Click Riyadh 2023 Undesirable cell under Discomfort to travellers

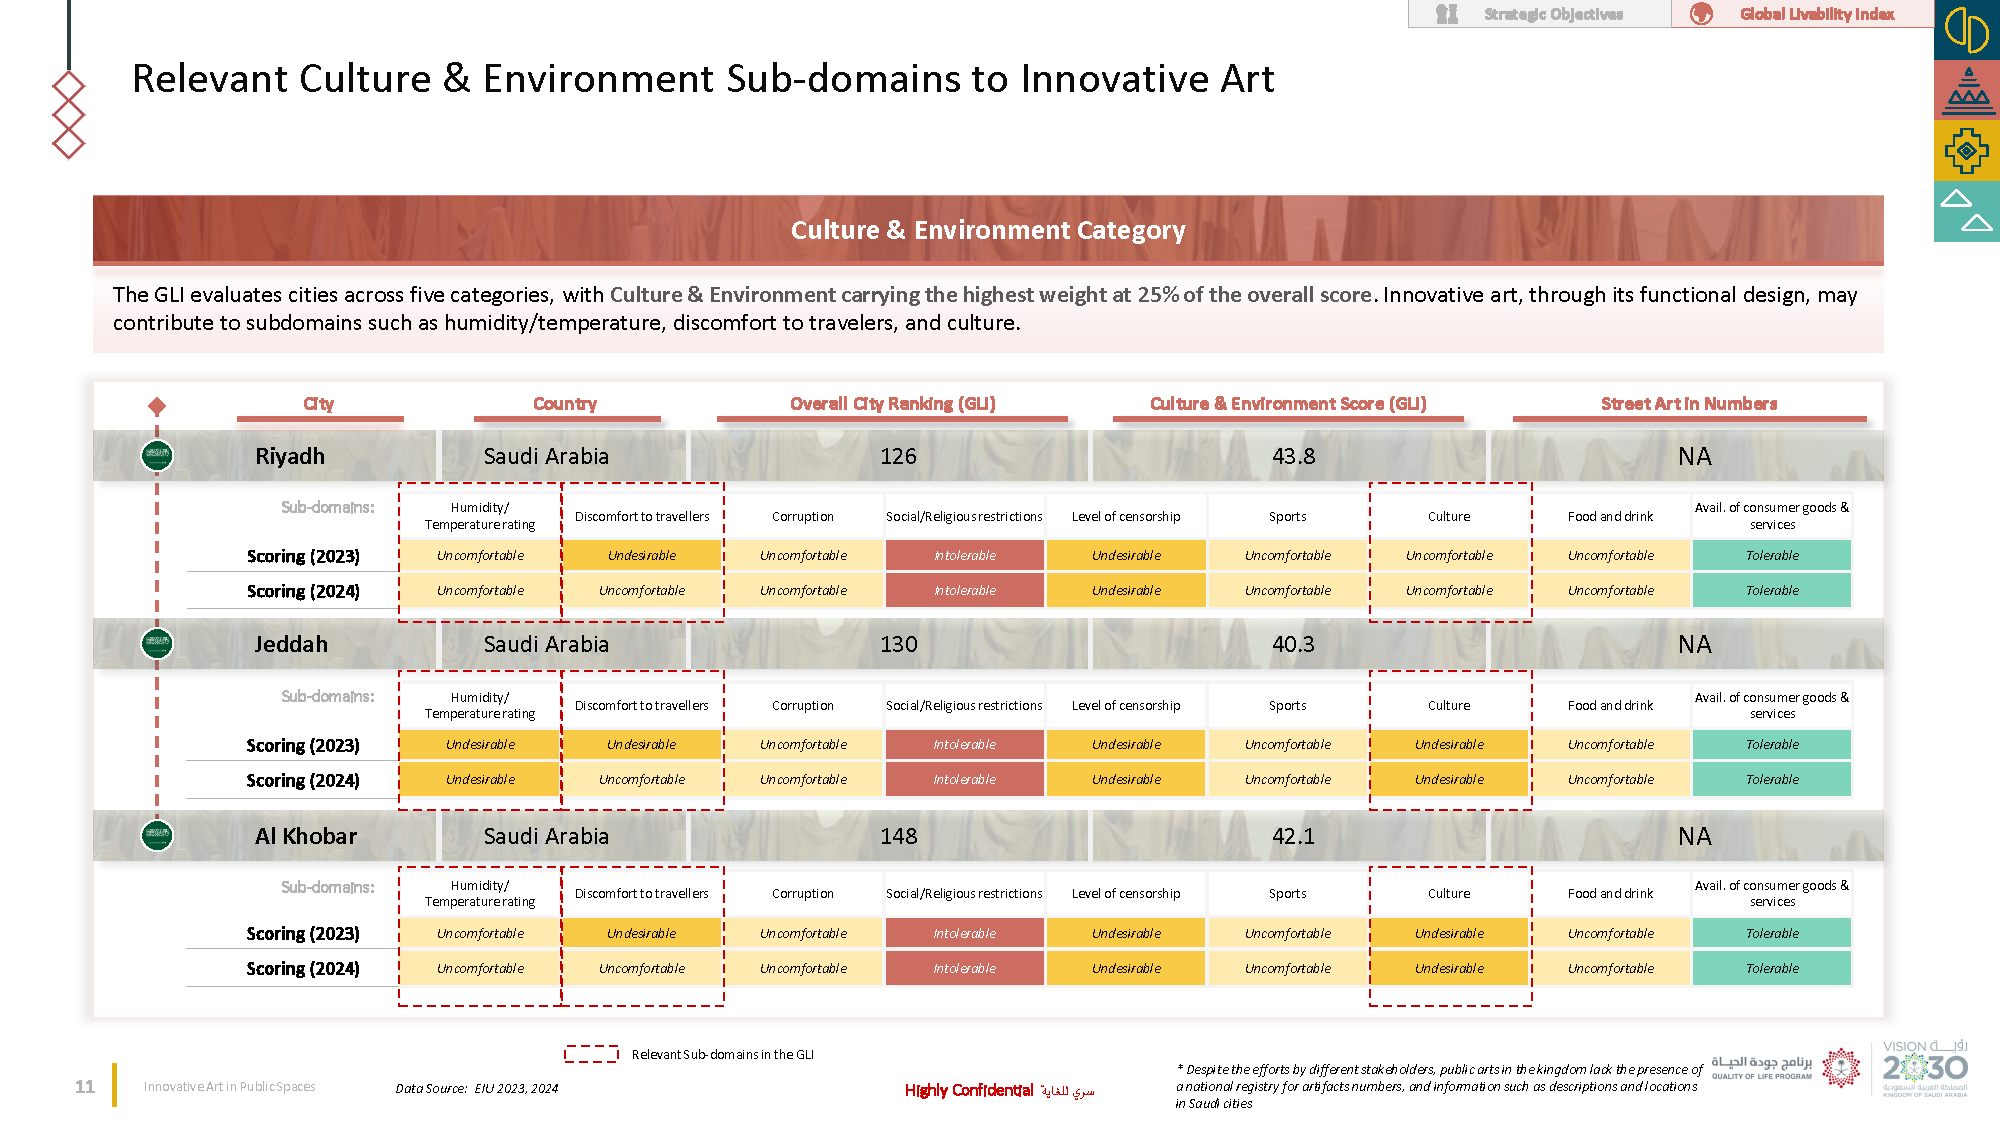click(642, 555)
